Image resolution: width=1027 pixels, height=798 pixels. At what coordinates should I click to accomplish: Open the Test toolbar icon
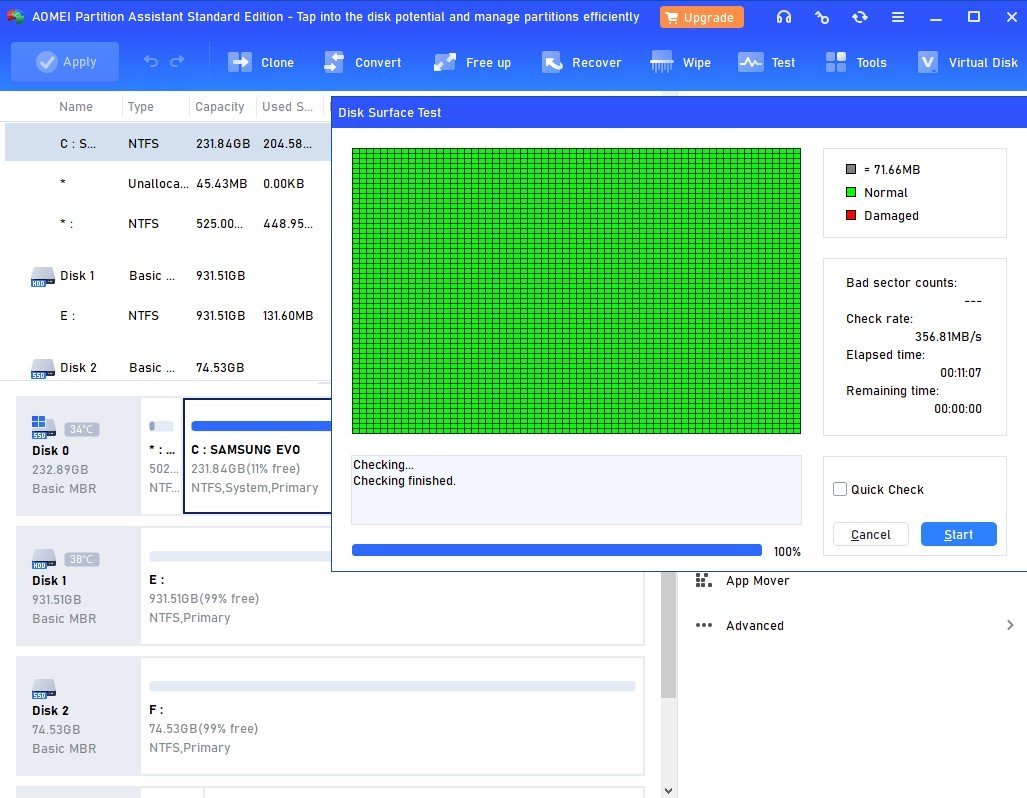(x=766, y=62)
